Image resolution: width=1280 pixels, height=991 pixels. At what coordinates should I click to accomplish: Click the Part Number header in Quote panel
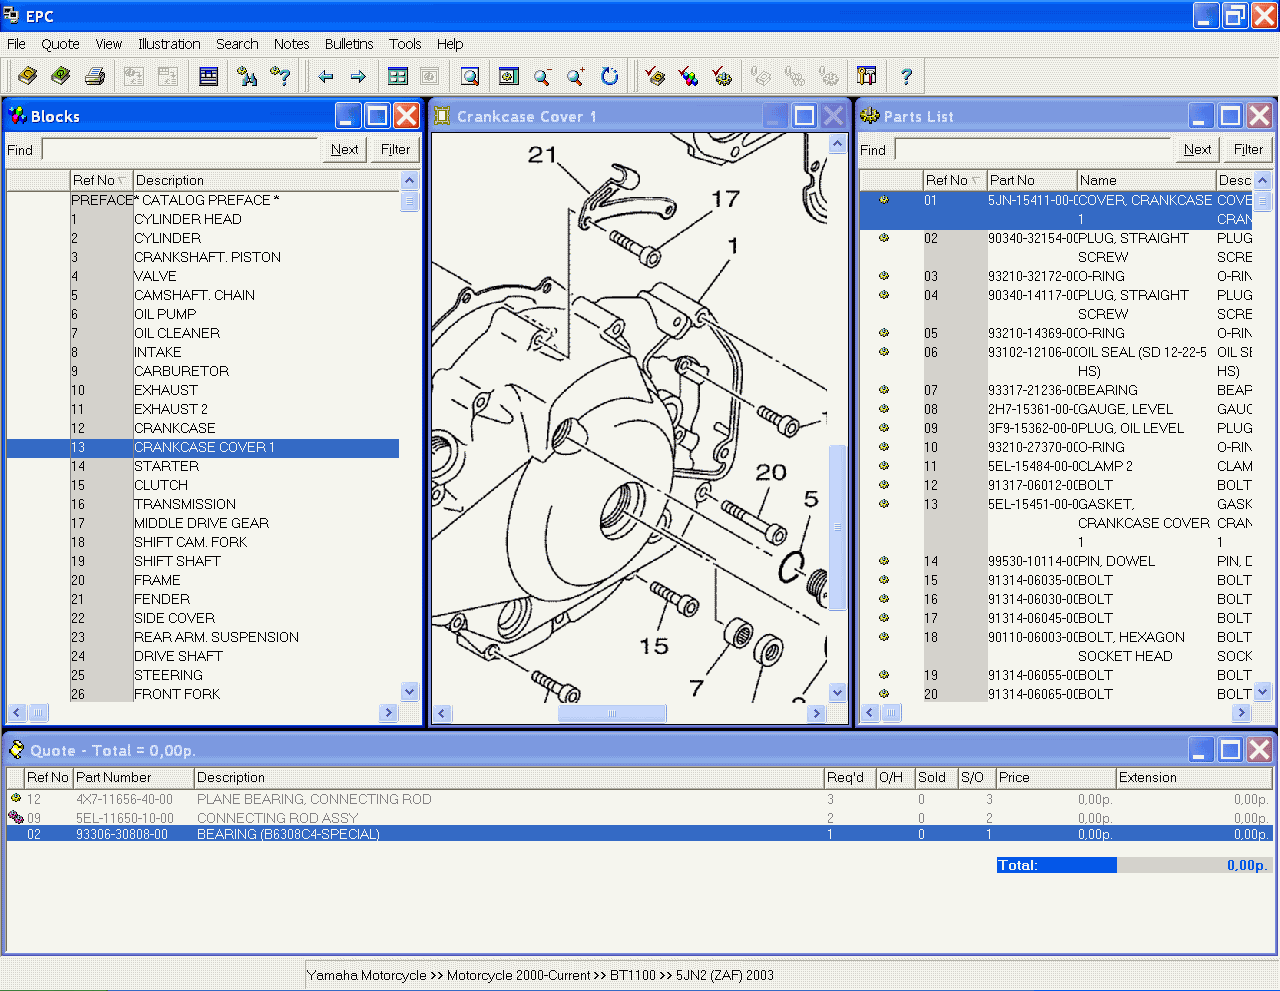tap(133, 777)
